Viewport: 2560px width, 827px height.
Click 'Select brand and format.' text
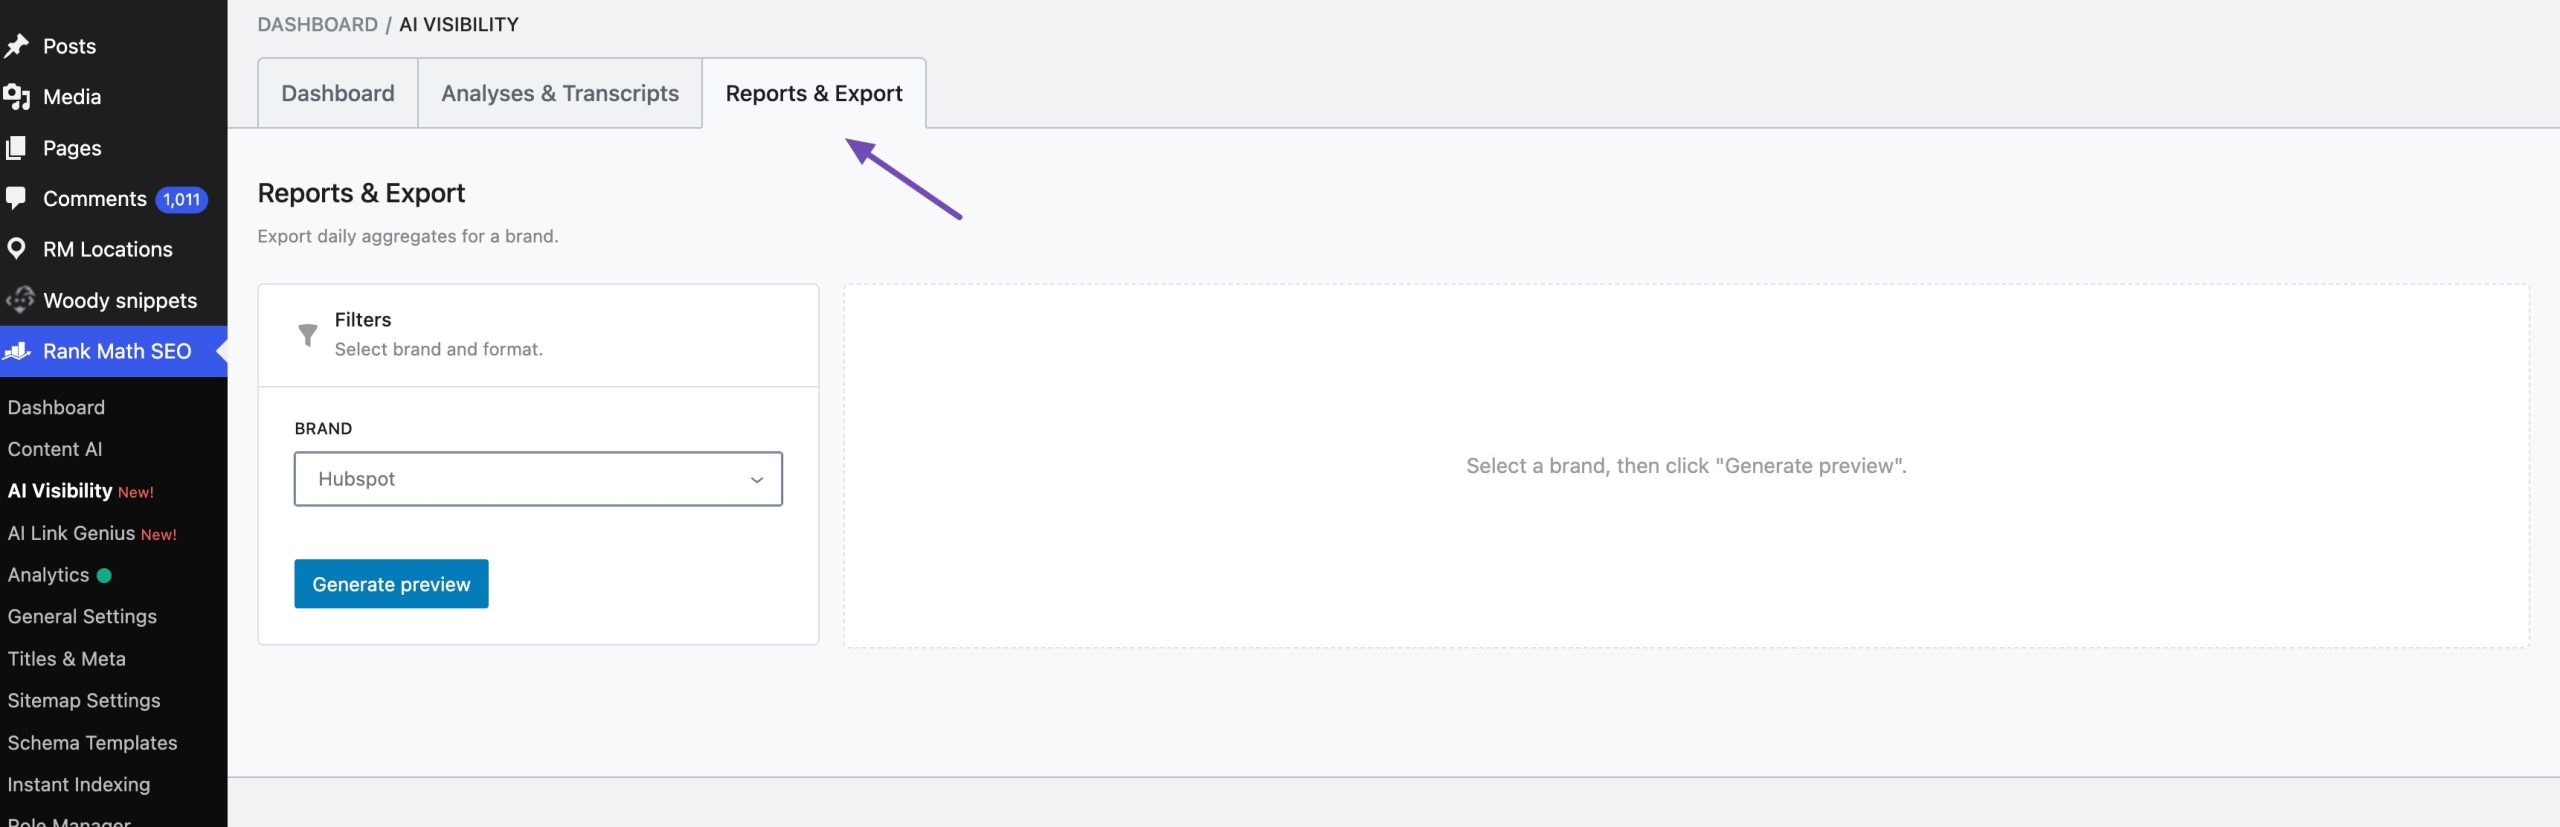click(x=439, y=349)
